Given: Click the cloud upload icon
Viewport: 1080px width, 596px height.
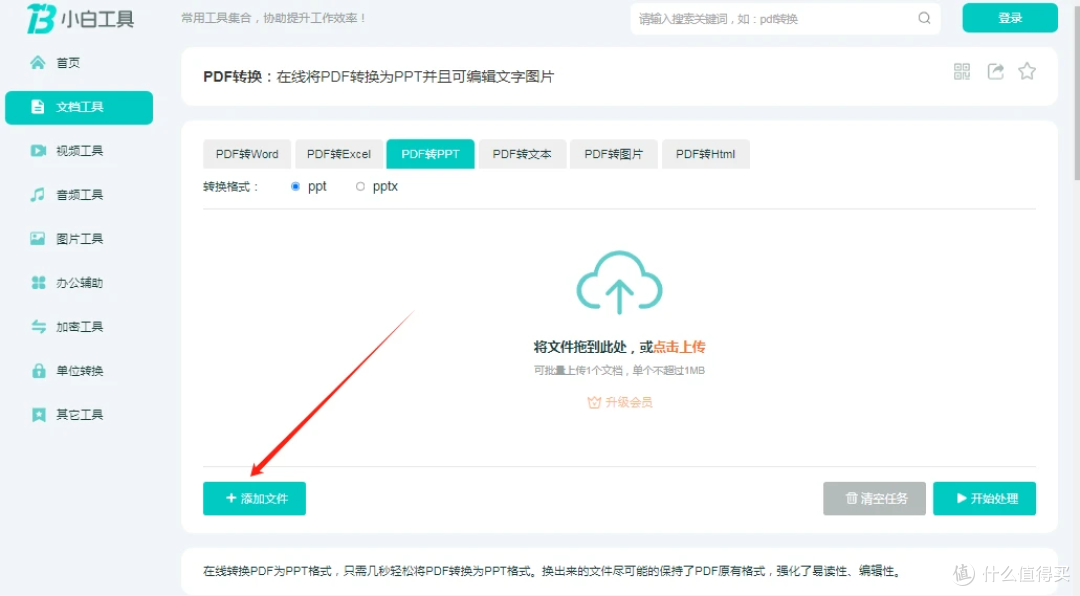Looking at the screenshot, I should [x=619, y=283].
